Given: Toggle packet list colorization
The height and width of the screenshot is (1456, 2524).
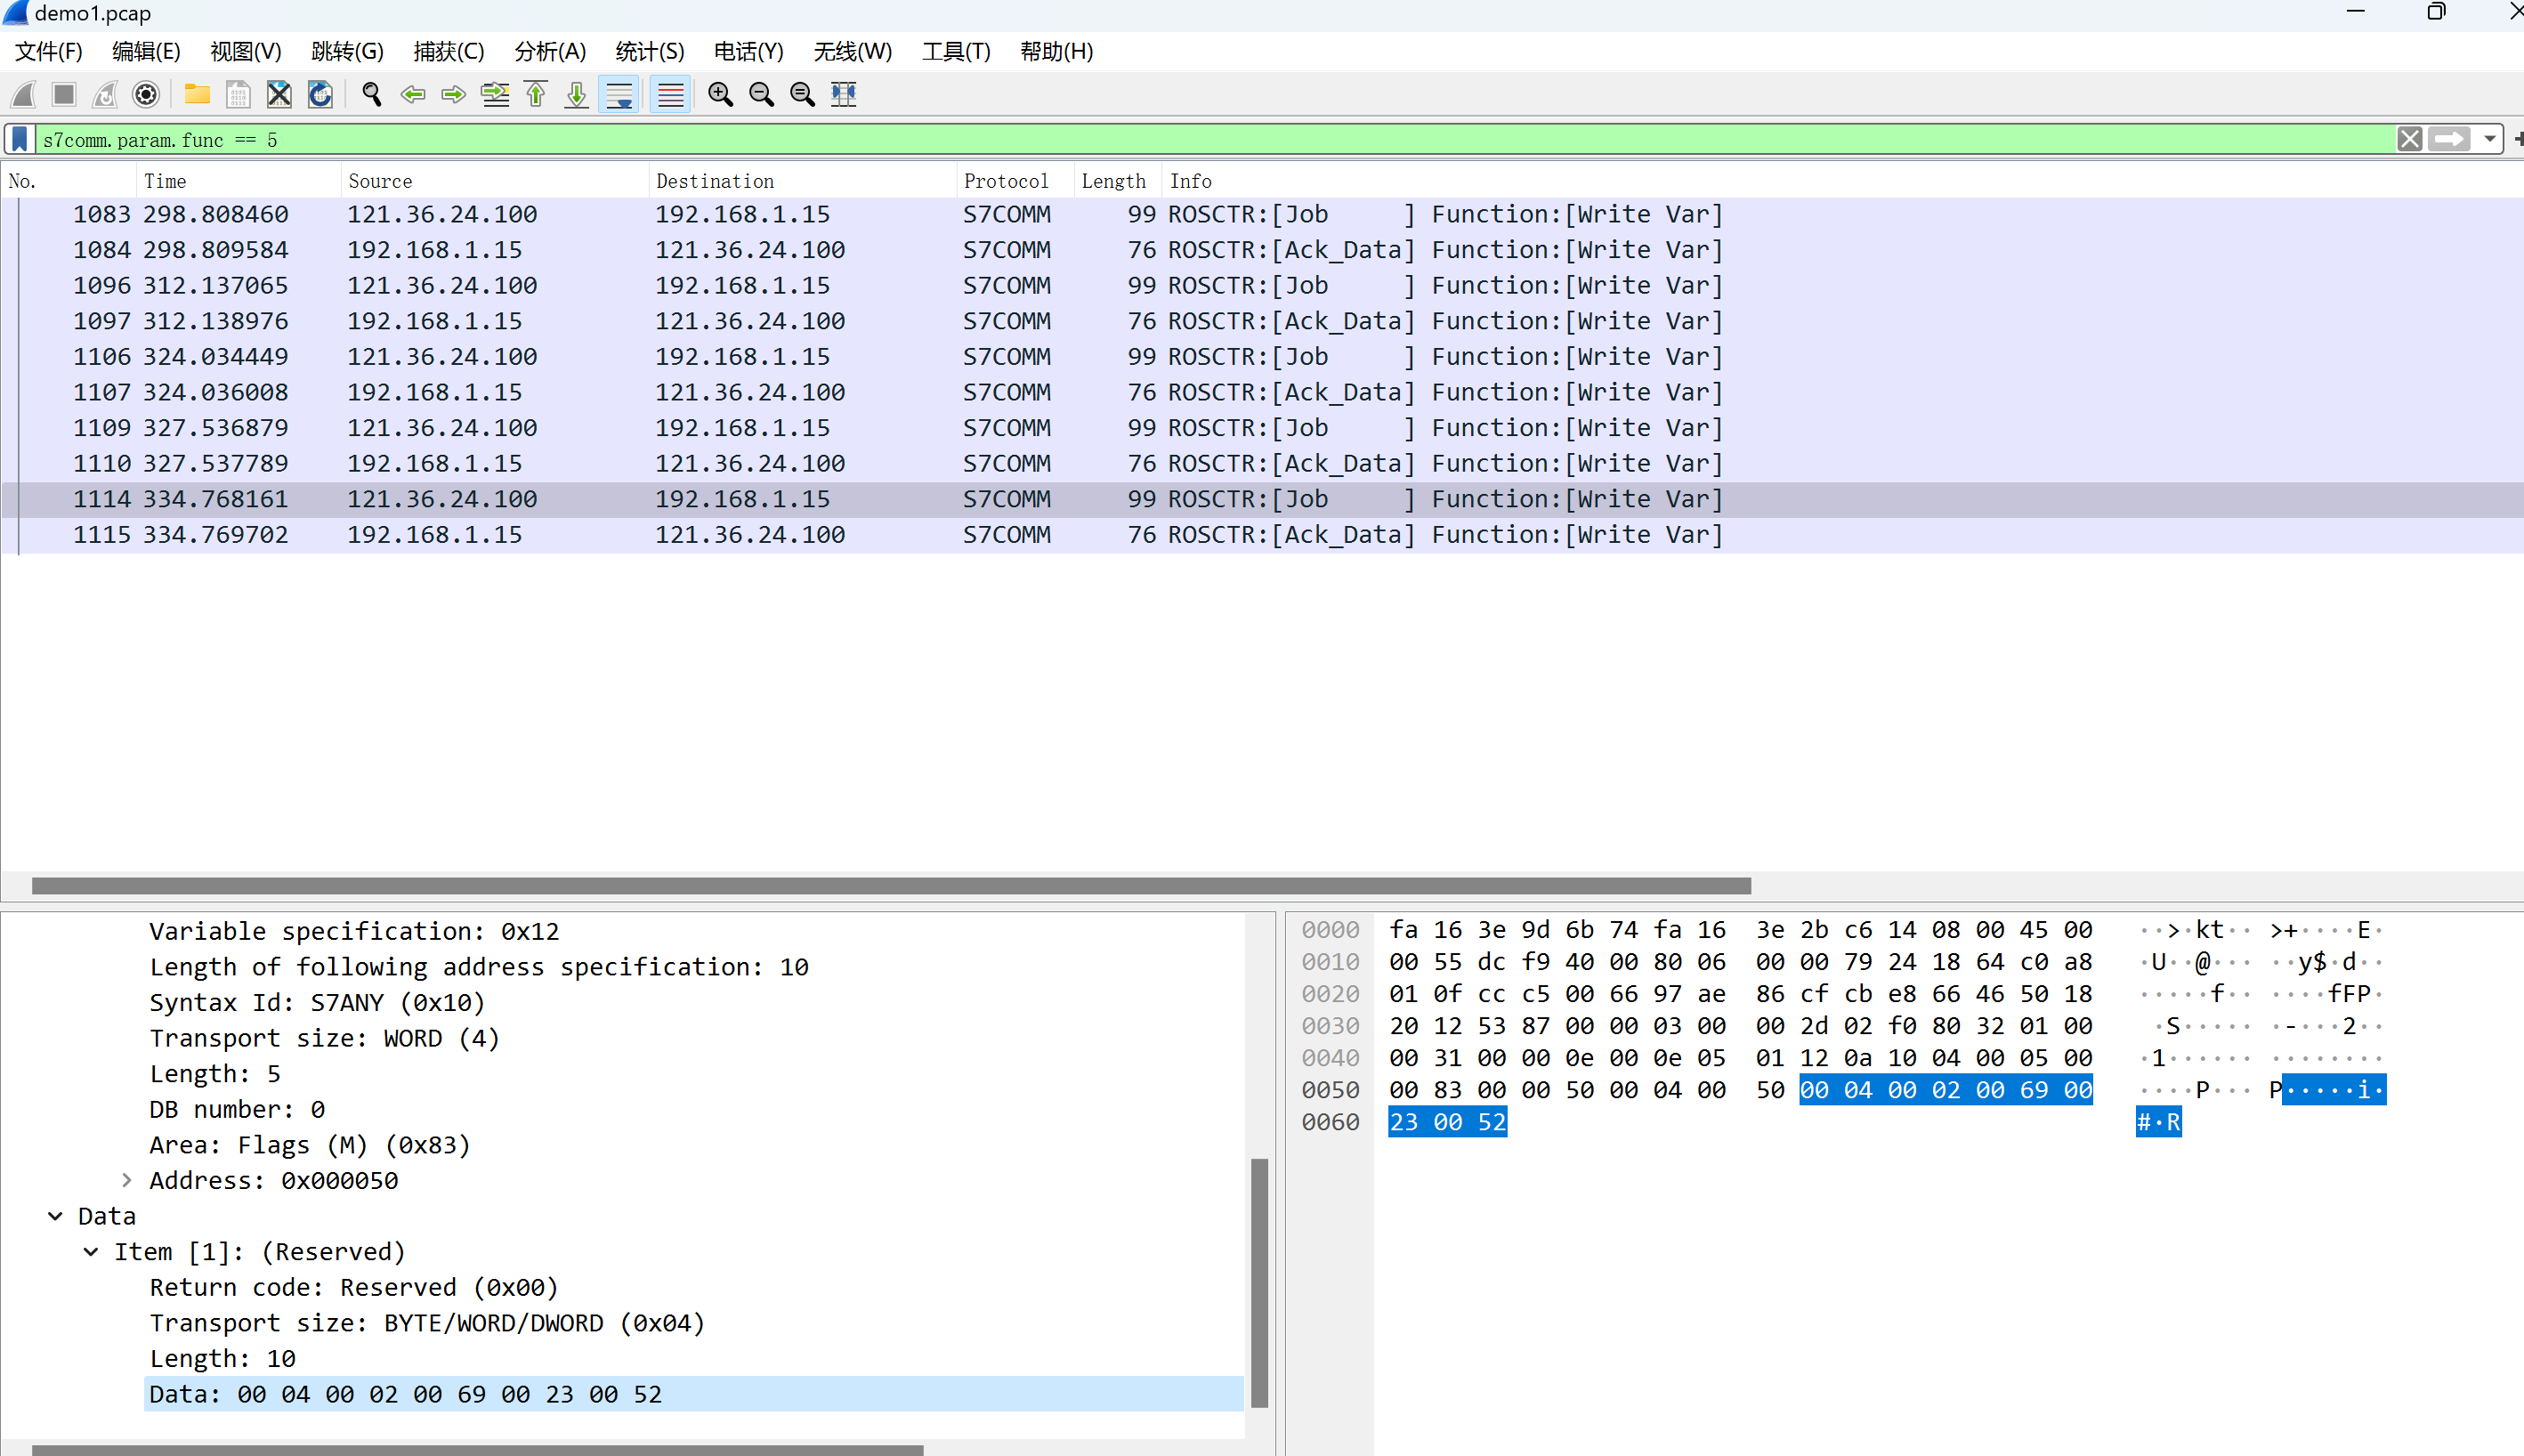Looking at the screenshot, I should coord(670,94).
